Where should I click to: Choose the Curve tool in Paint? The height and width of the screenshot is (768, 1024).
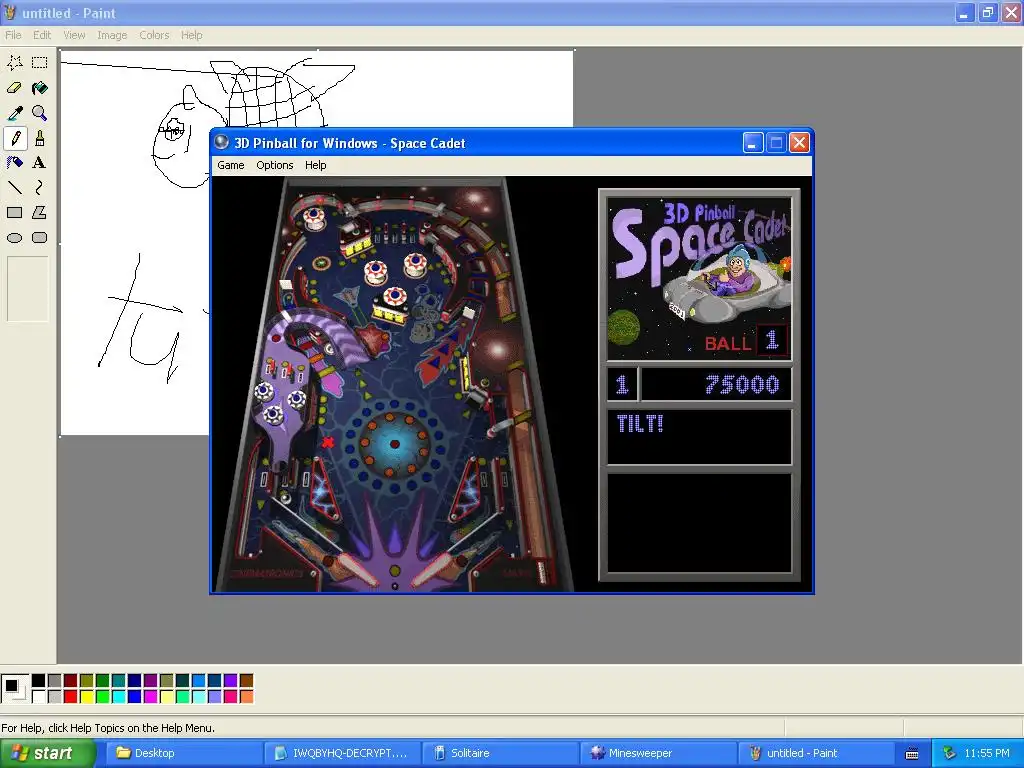(40, 188)
